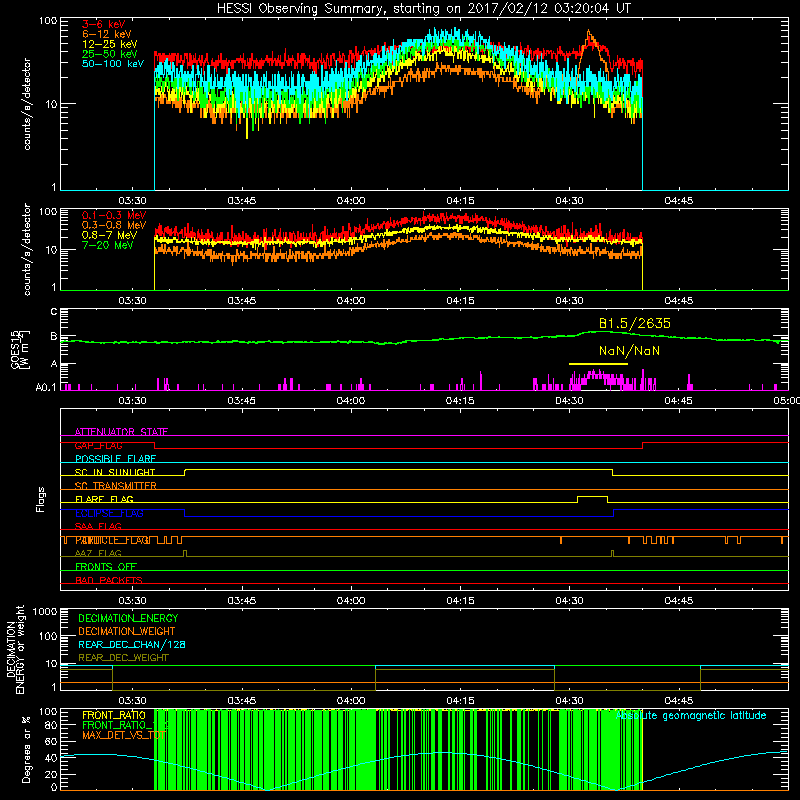
Task: Select the FLARE_FLAG label
Action: (x=104, y=499)
